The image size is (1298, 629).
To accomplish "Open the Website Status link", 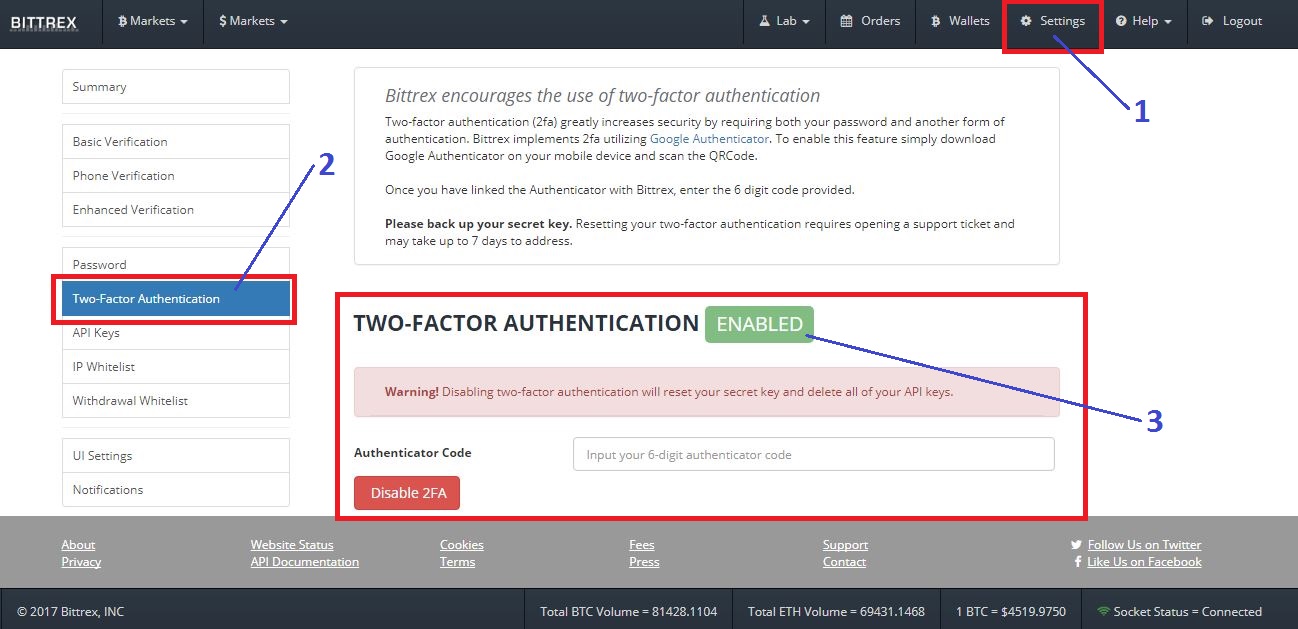I will coord(292,545).
